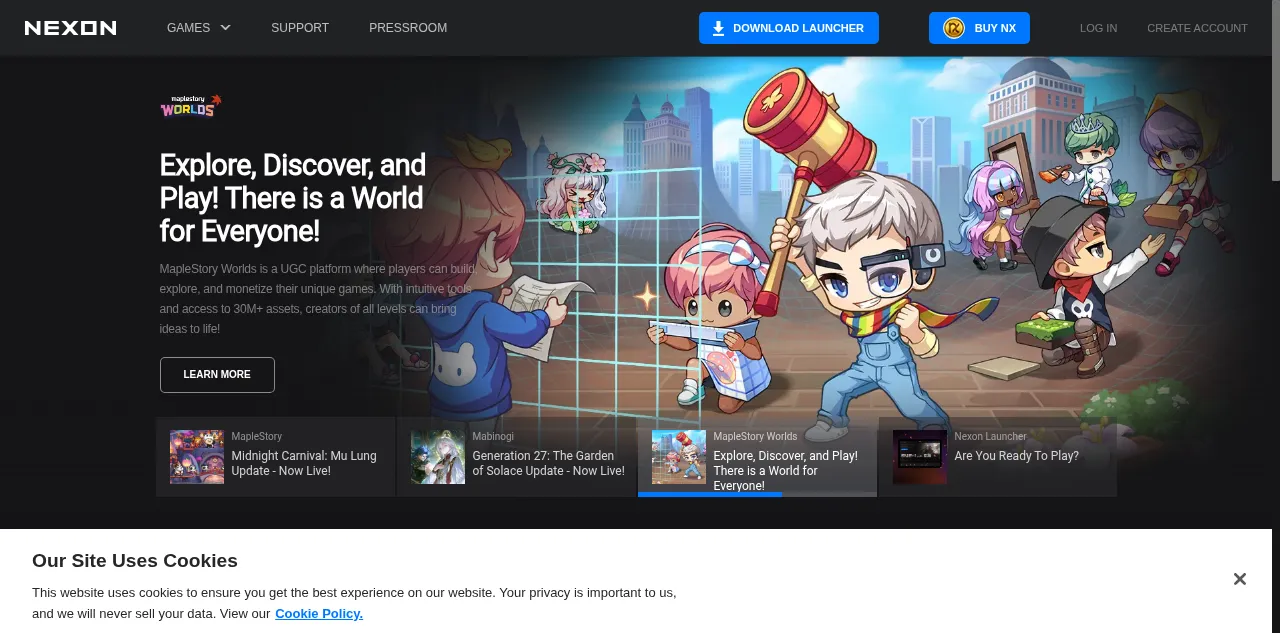Open the Log In link

tap(1098, 28)
